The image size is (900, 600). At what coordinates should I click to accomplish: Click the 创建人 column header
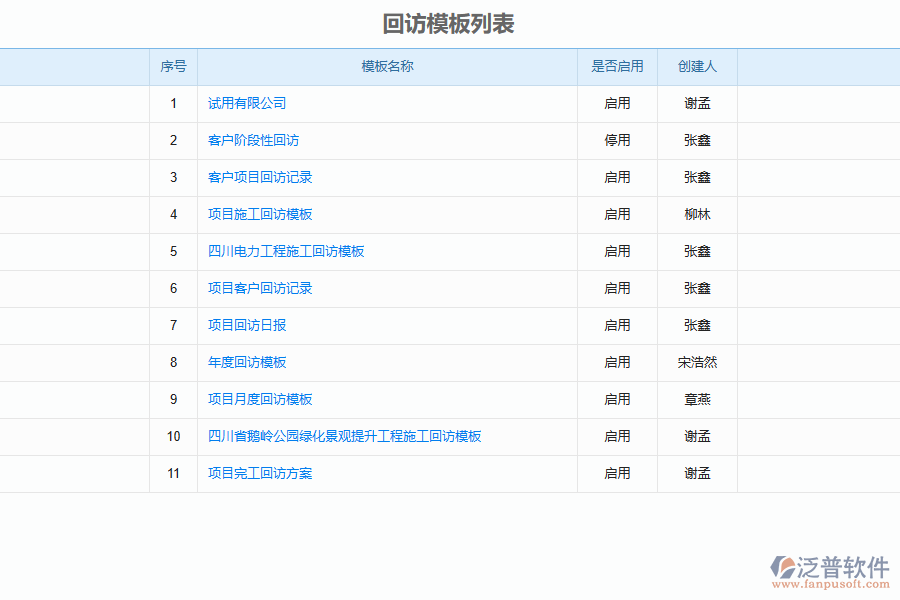pos(695,66)
